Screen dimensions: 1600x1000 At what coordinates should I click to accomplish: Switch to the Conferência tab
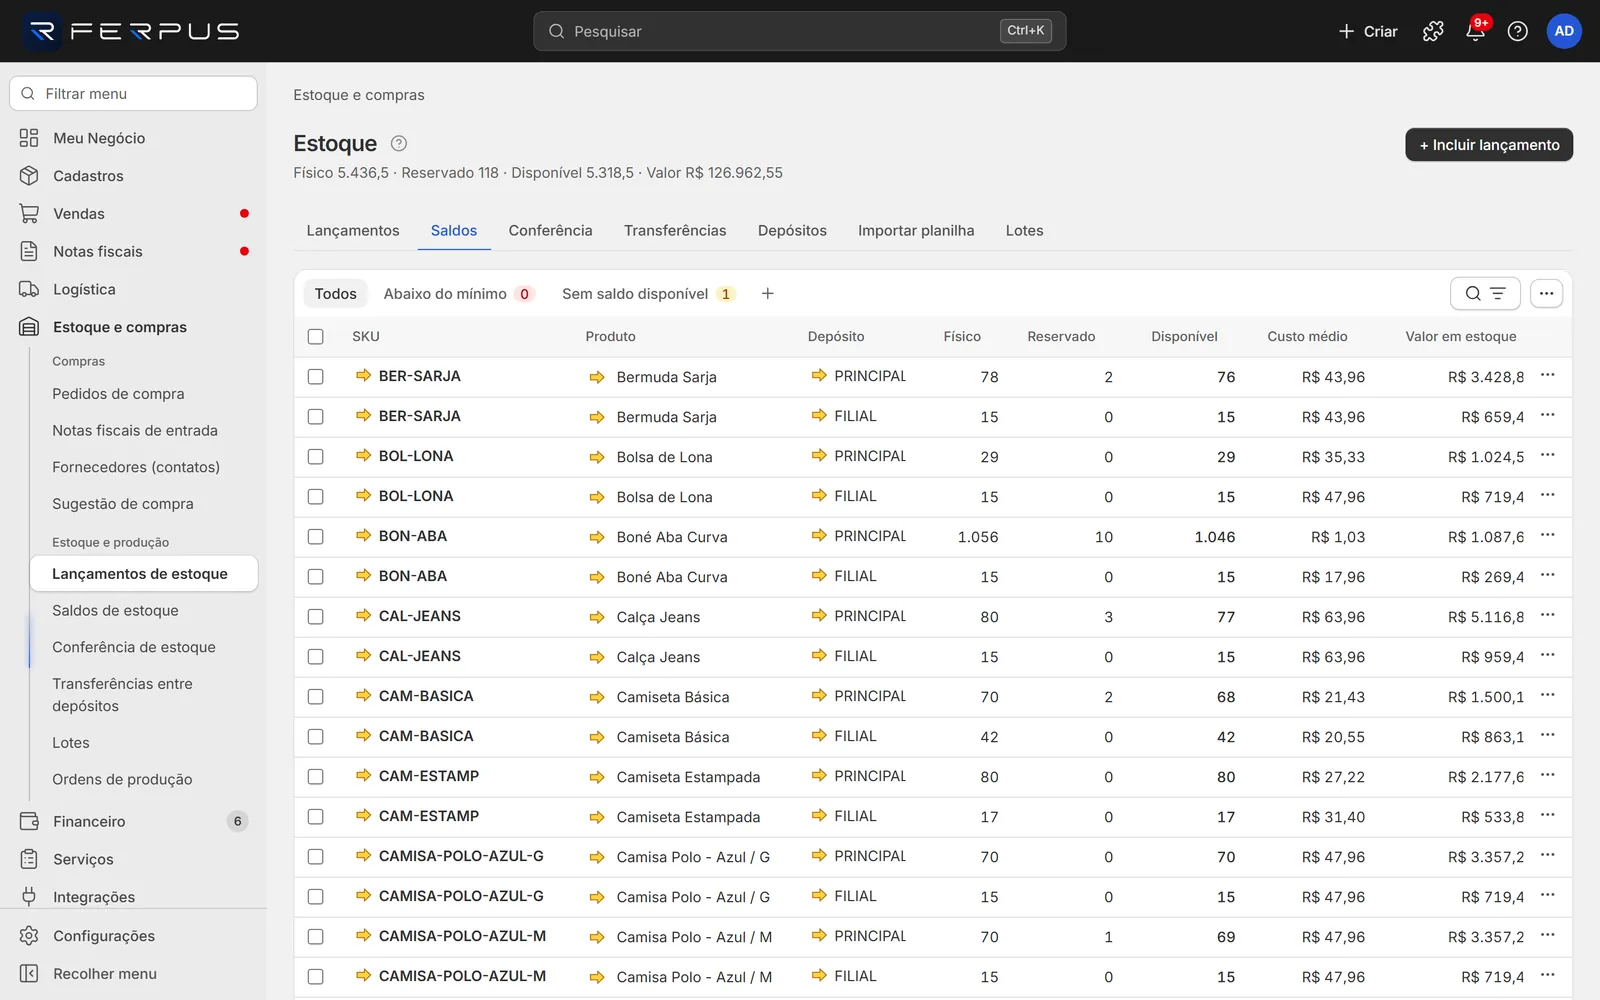click(550, 230)
